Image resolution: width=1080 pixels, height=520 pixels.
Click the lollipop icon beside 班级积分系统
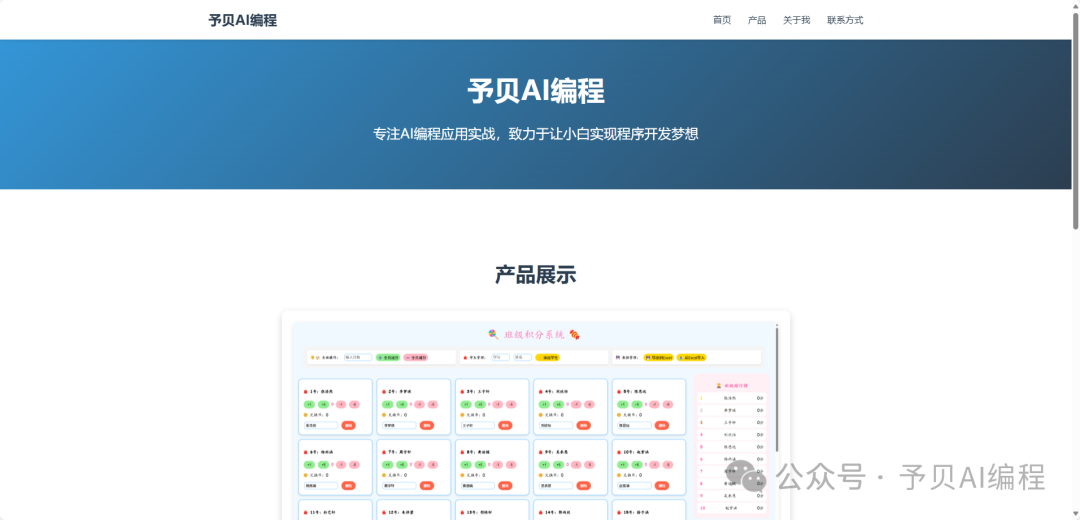[494, 335]
